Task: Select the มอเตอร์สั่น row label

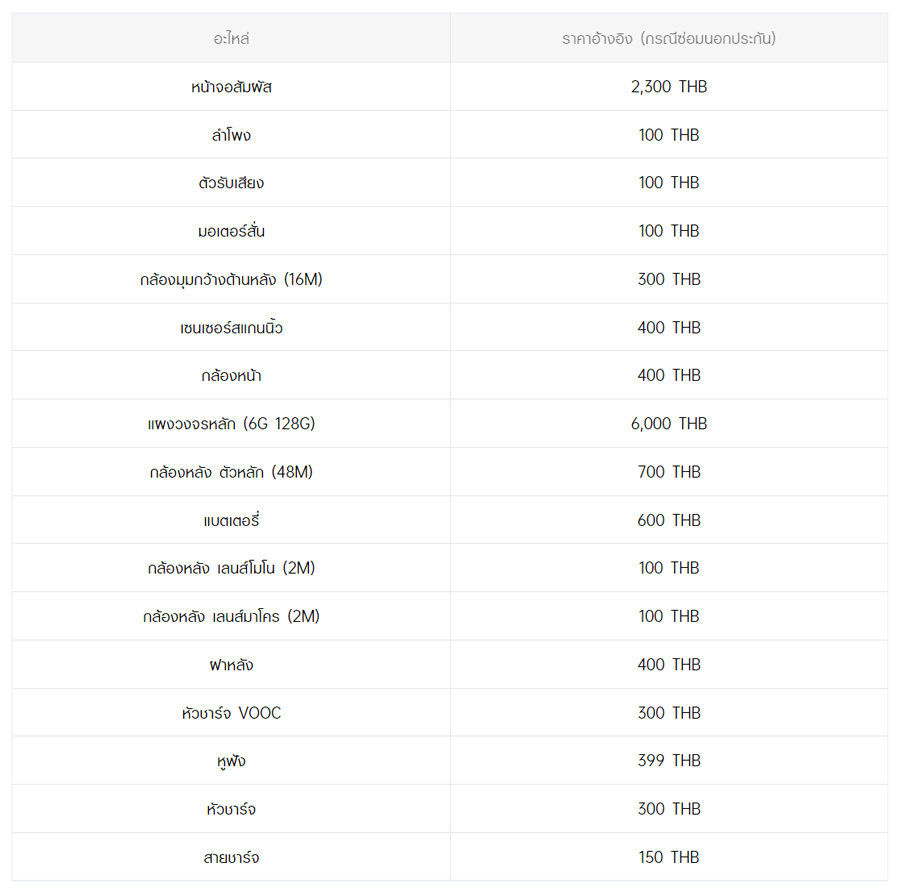Action: (231, 231)
